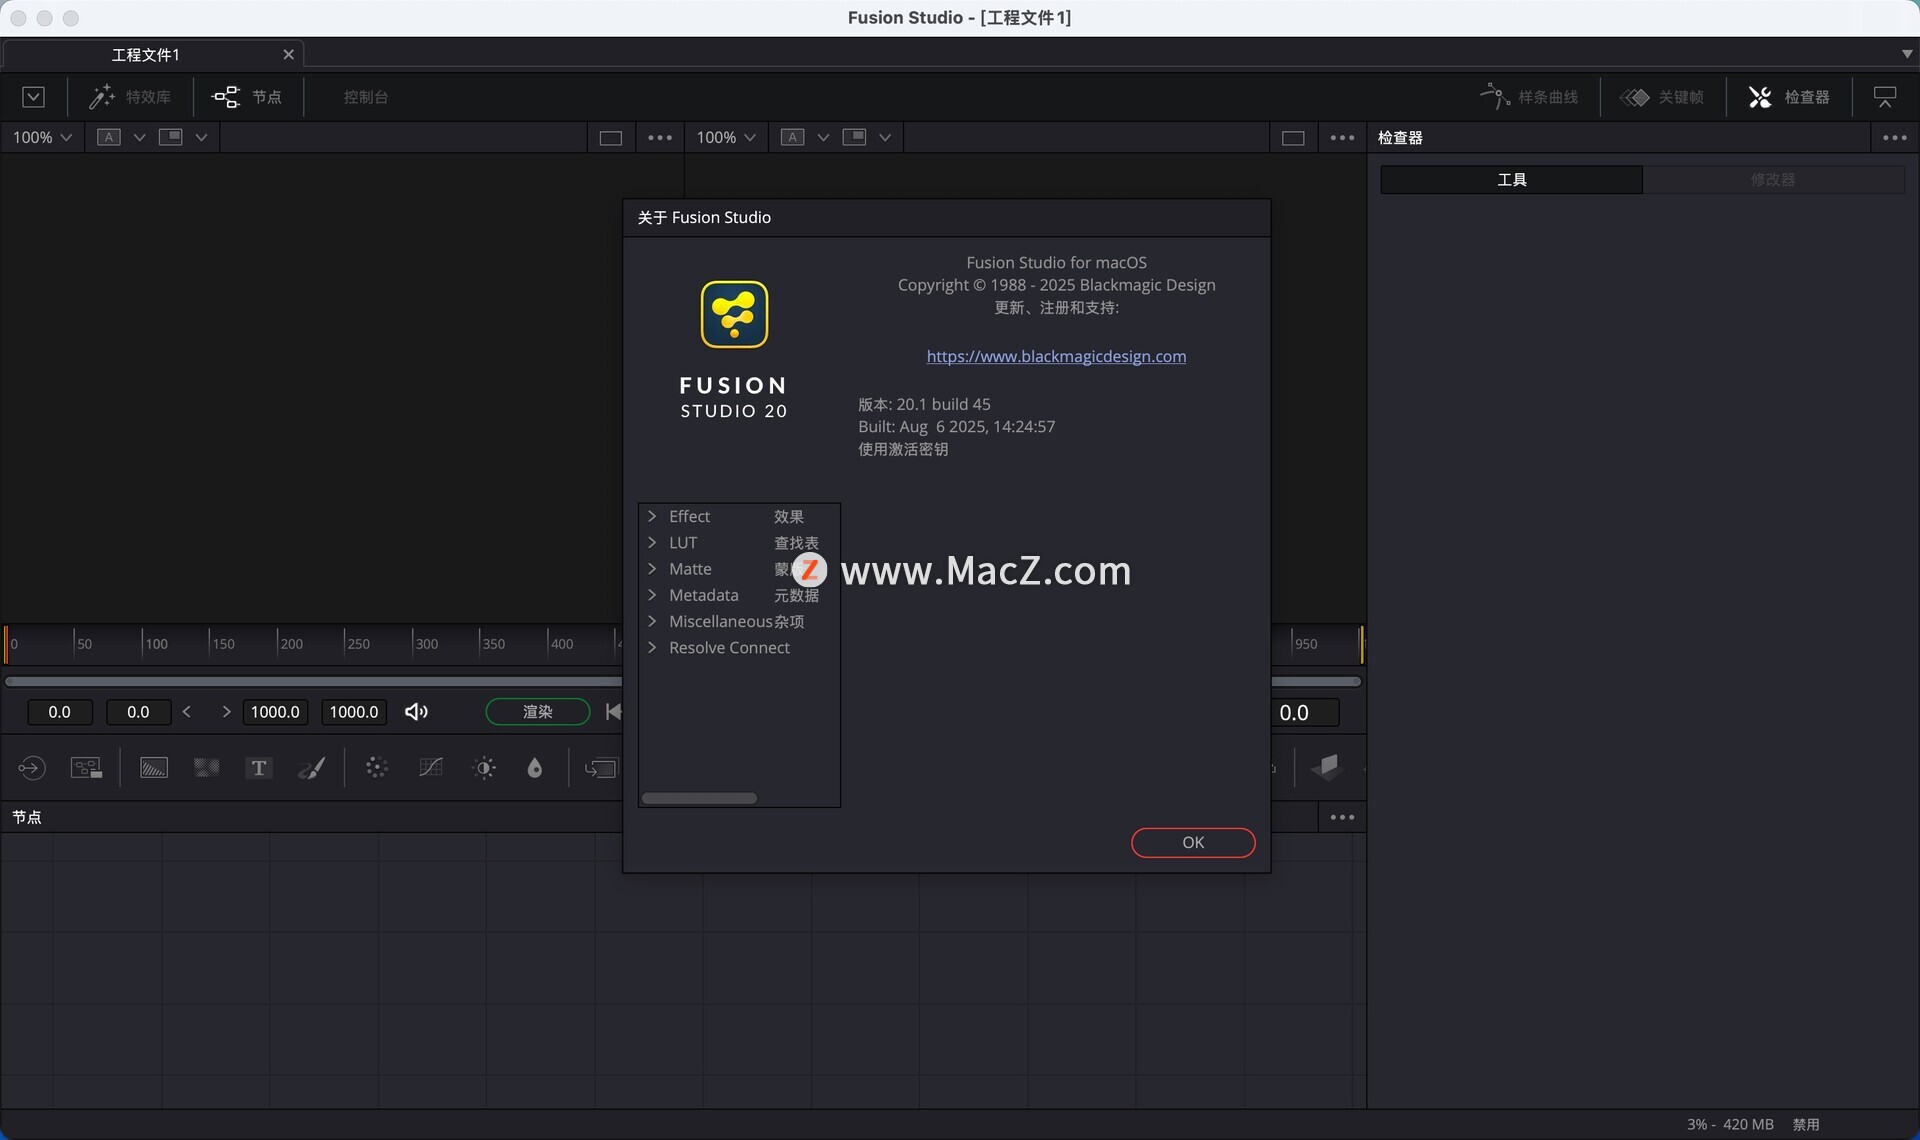The height and width of the screenshot is (1140, 1920).
Task: Expand the Matte tree item
Action: click(652, 568)
